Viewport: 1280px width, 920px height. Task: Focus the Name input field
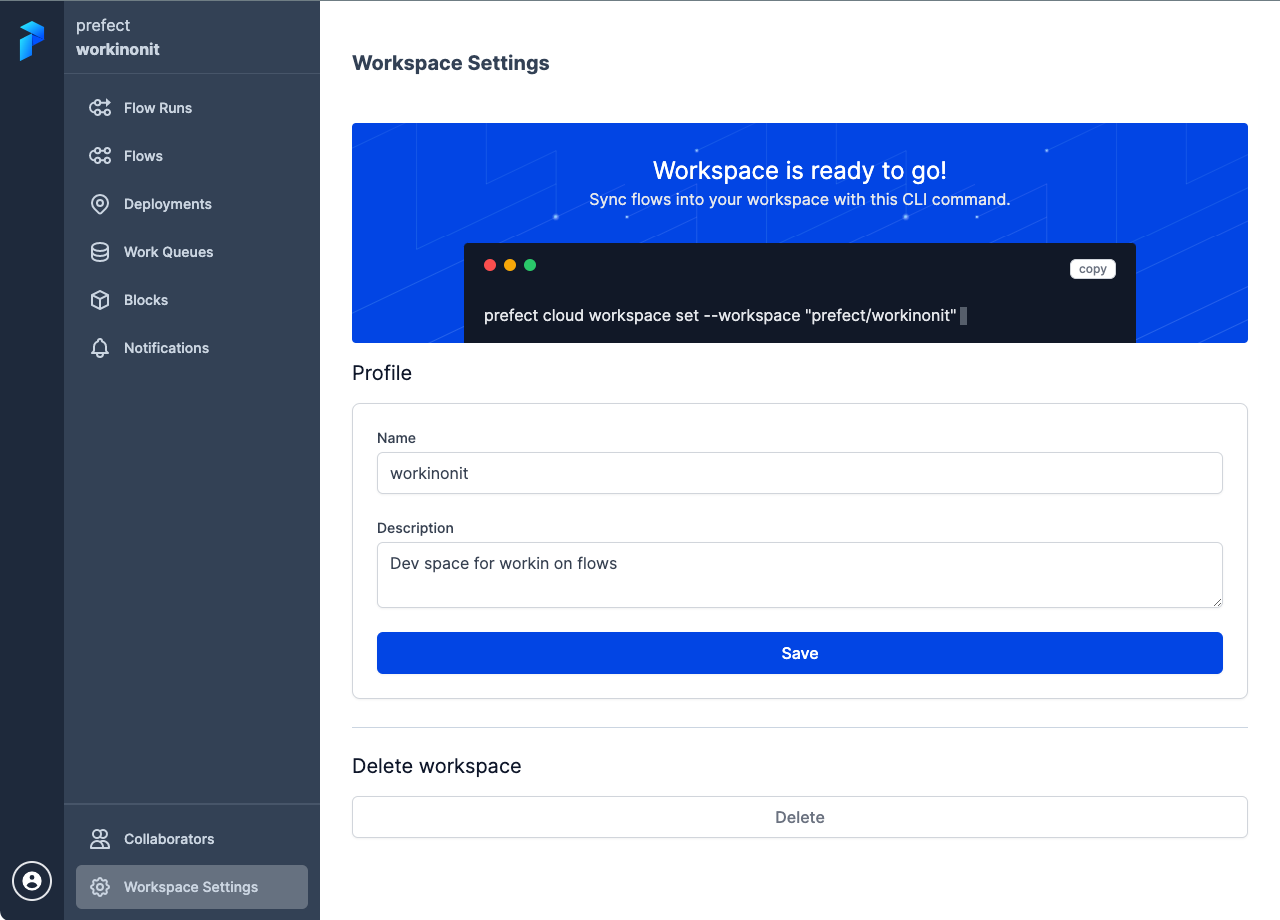coord(800,473)
